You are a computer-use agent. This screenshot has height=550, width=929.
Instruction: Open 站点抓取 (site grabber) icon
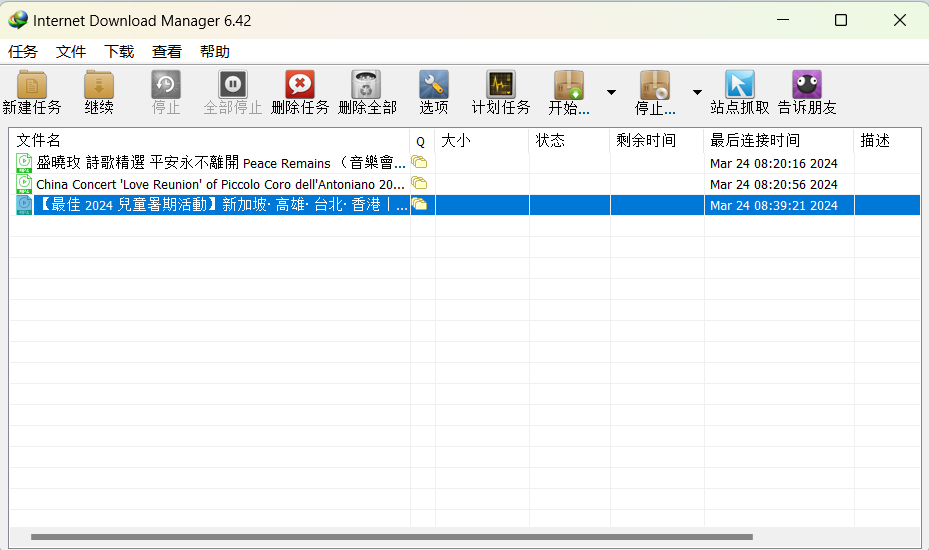click(739, 85)
